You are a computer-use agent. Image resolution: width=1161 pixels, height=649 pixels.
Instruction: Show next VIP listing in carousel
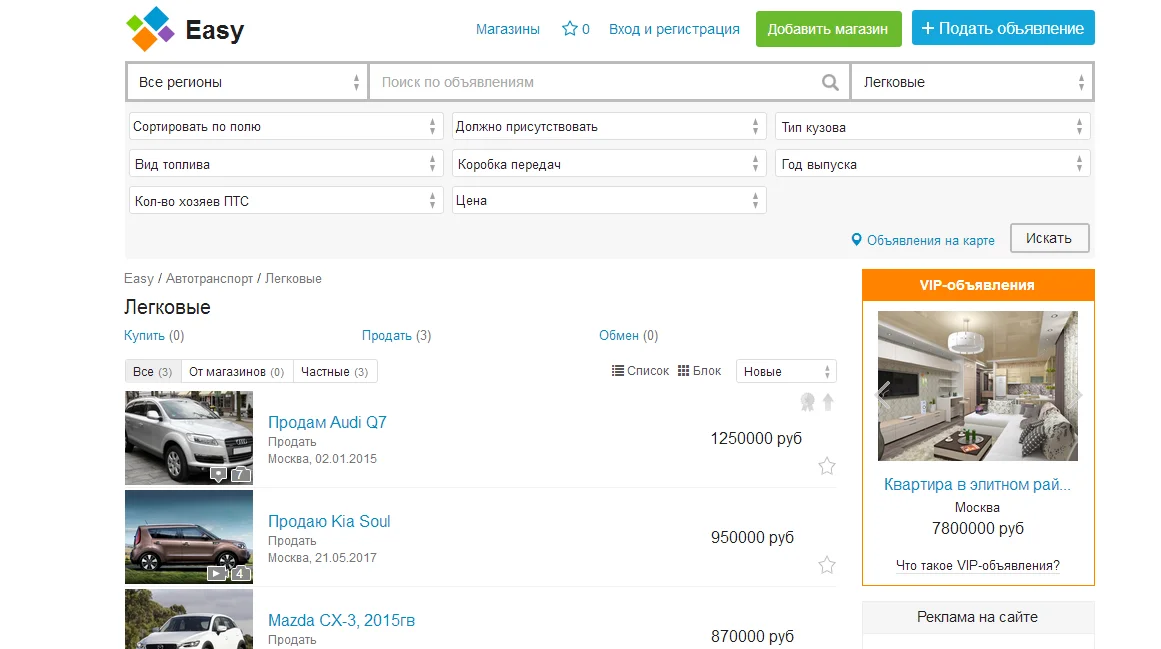coord(1078,394)
